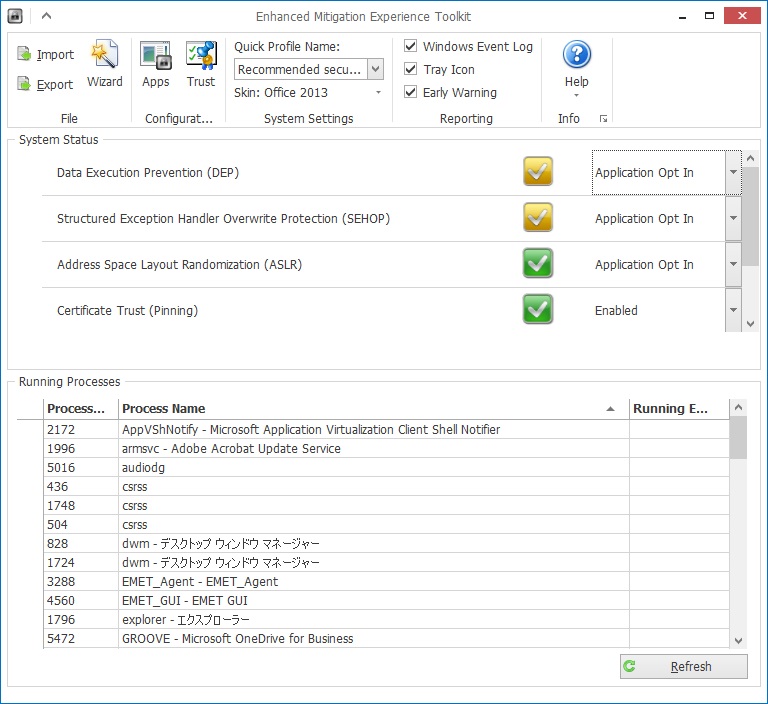Click scroll-down arrow of Running Processes list
The height and width of the screenshot is (704, 768).
pyautogui.click(x=739, y=640)
